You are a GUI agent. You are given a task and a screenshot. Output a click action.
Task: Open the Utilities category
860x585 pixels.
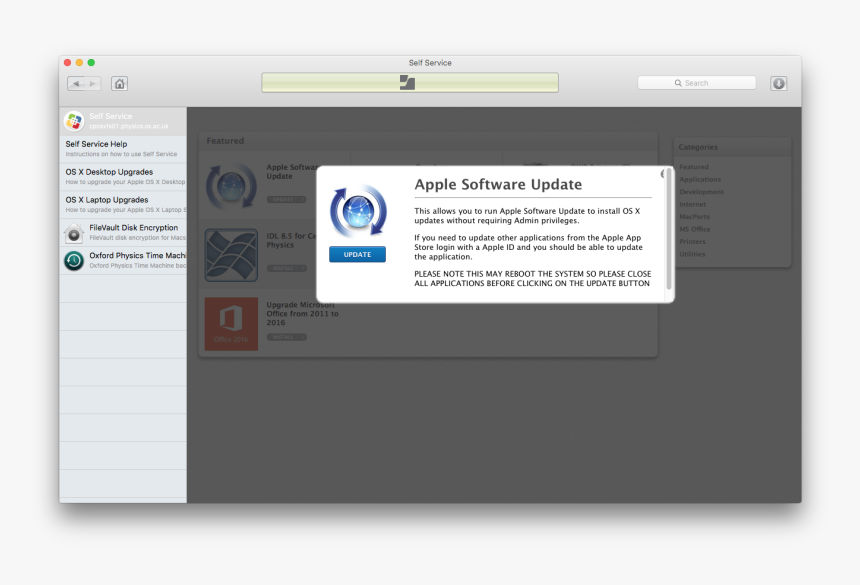coord(692,254)
